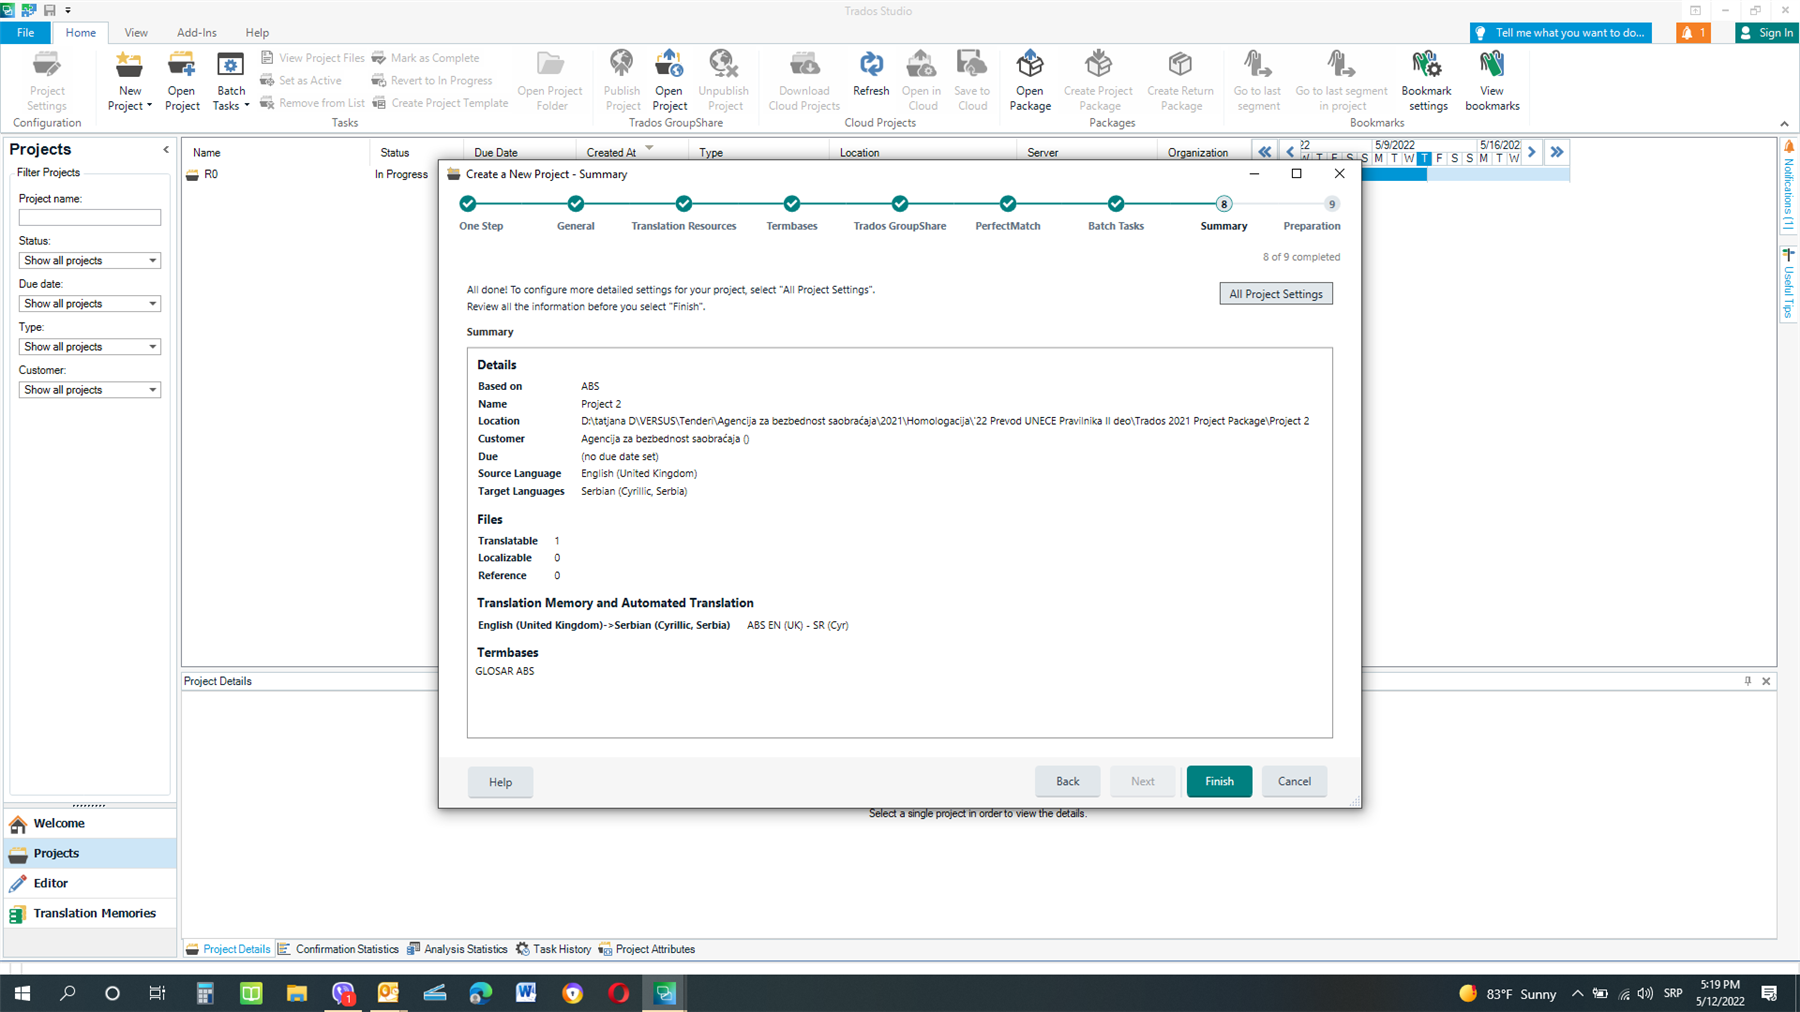The width and height of the screenshot is (1800, 1012).
Task: Switch to Confirmation Statistics tab
Action: [338, 949]
